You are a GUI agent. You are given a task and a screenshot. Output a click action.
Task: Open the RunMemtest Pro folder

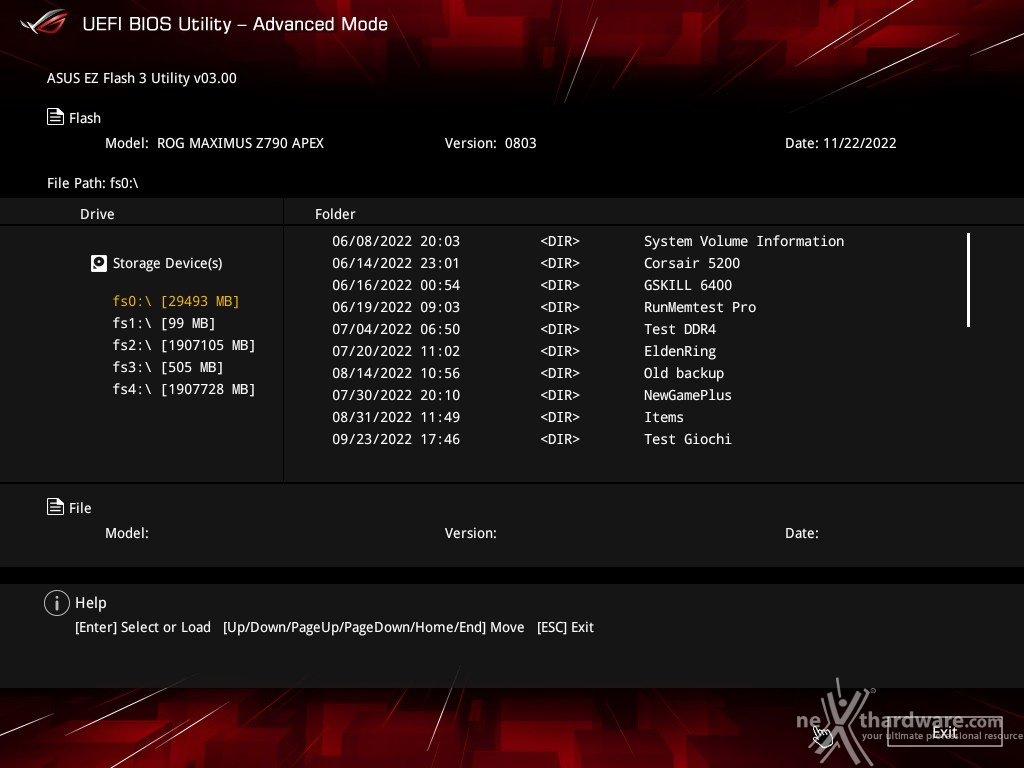[x=700, y=307]
